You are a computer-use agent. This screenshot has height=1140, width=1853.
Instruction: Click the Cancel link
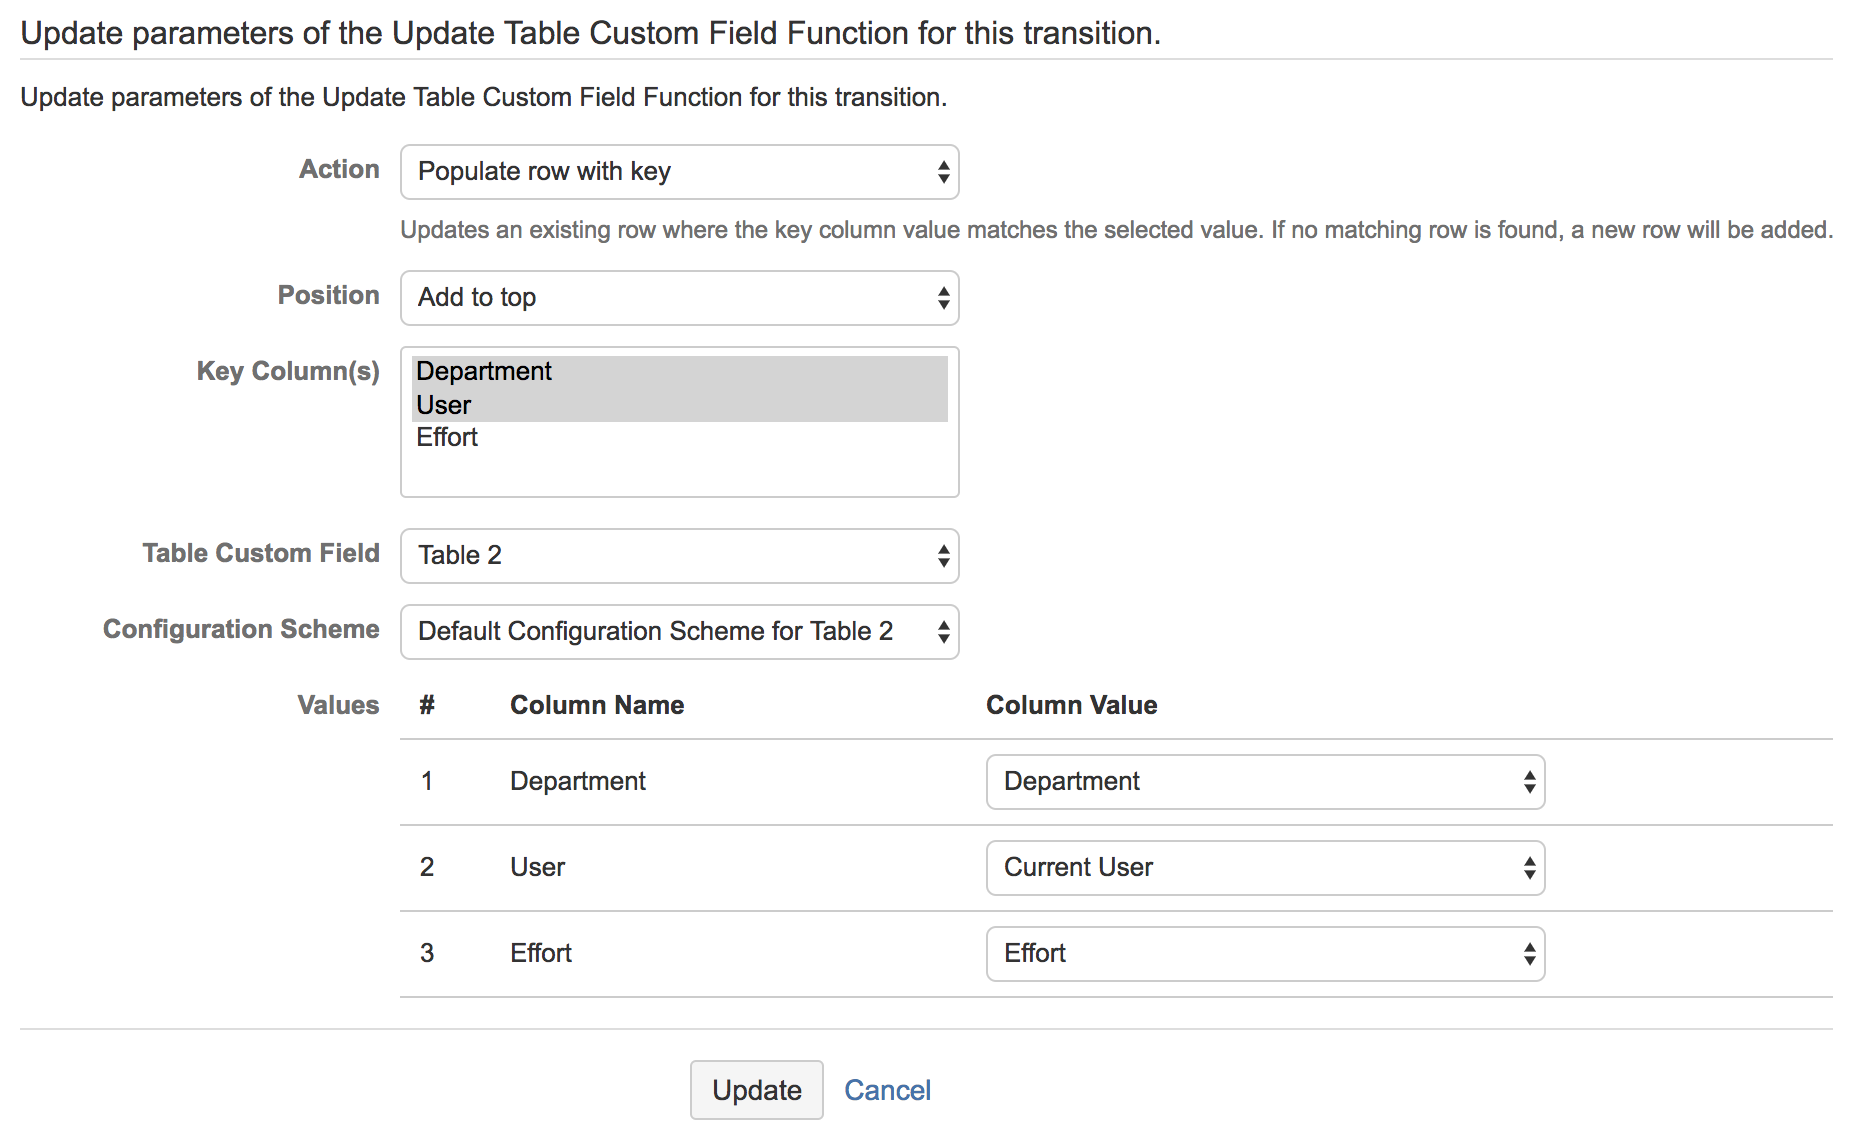pyautogui.click(x=887, y=1089)
